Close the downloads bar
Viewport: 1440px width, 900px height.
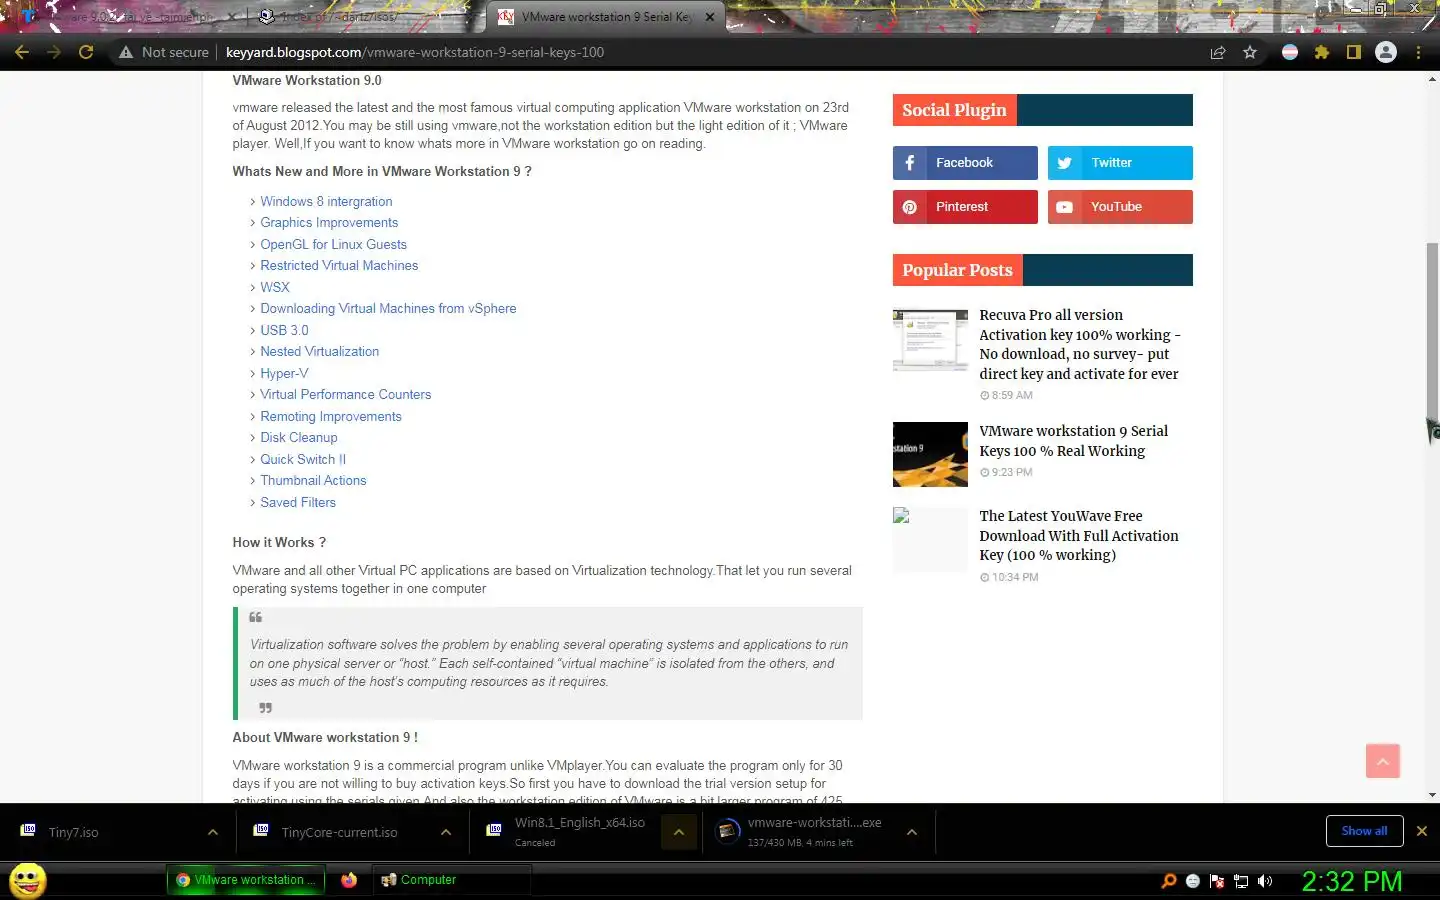(1421, 831)
